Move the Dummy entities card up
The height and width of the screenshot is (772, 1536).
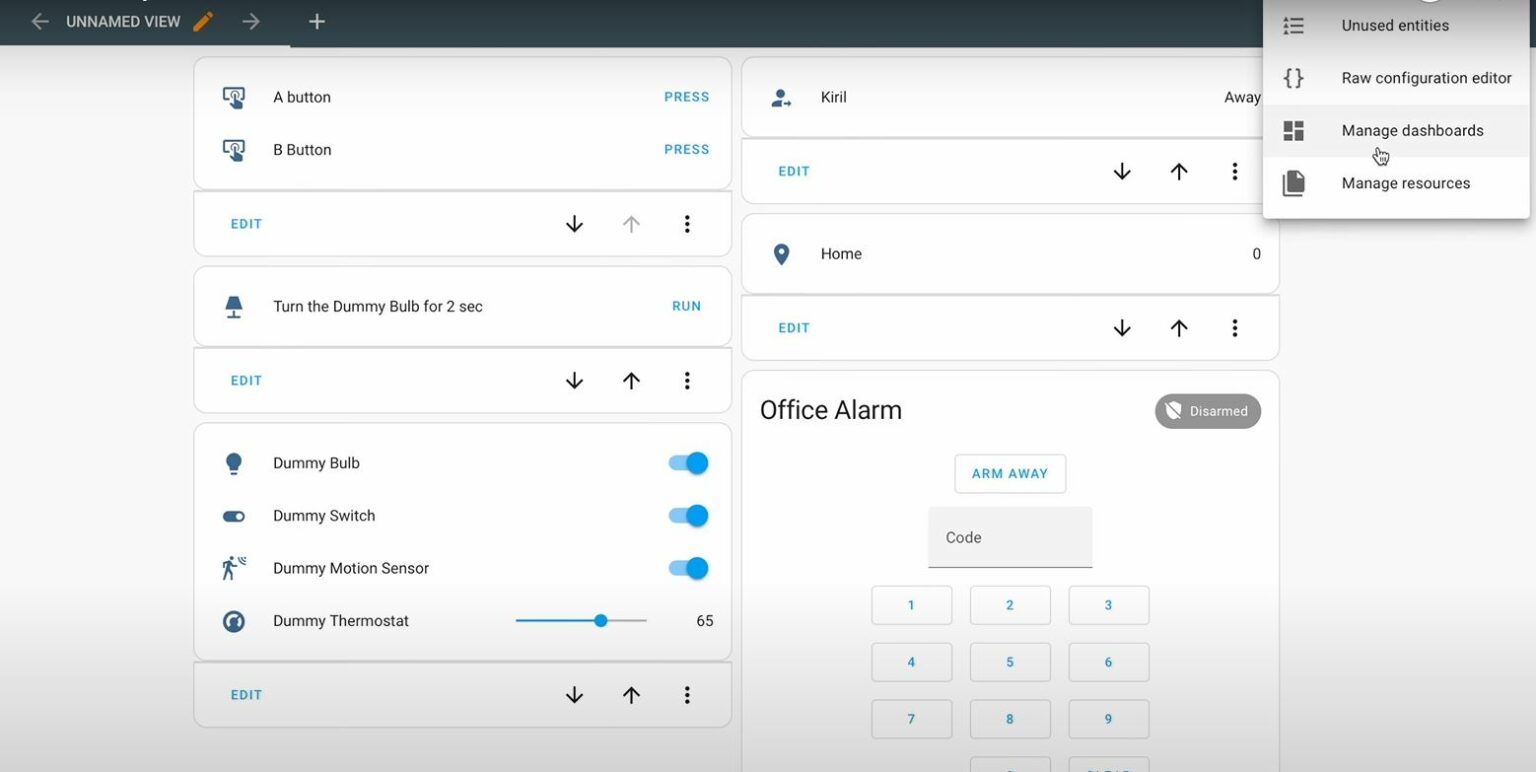point(631,695)
